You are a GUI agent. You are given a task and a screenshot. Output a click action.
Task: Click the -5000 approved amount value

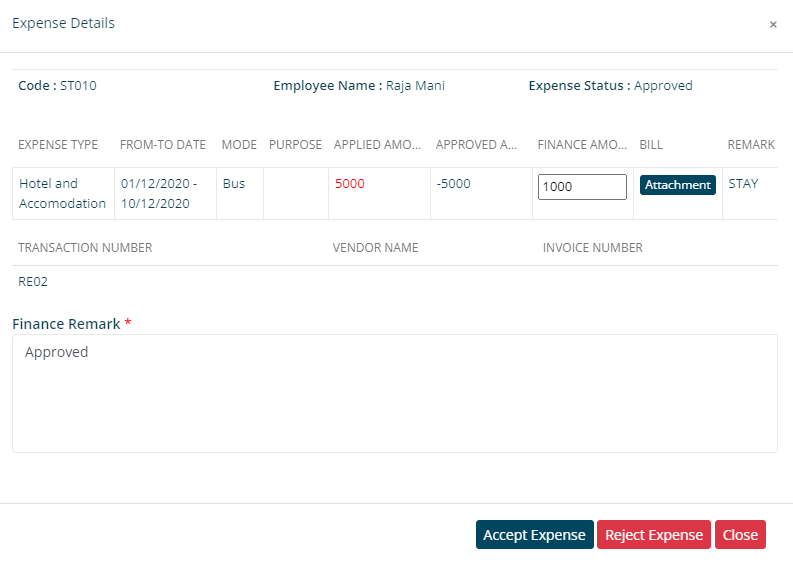[x=454, y=184]
